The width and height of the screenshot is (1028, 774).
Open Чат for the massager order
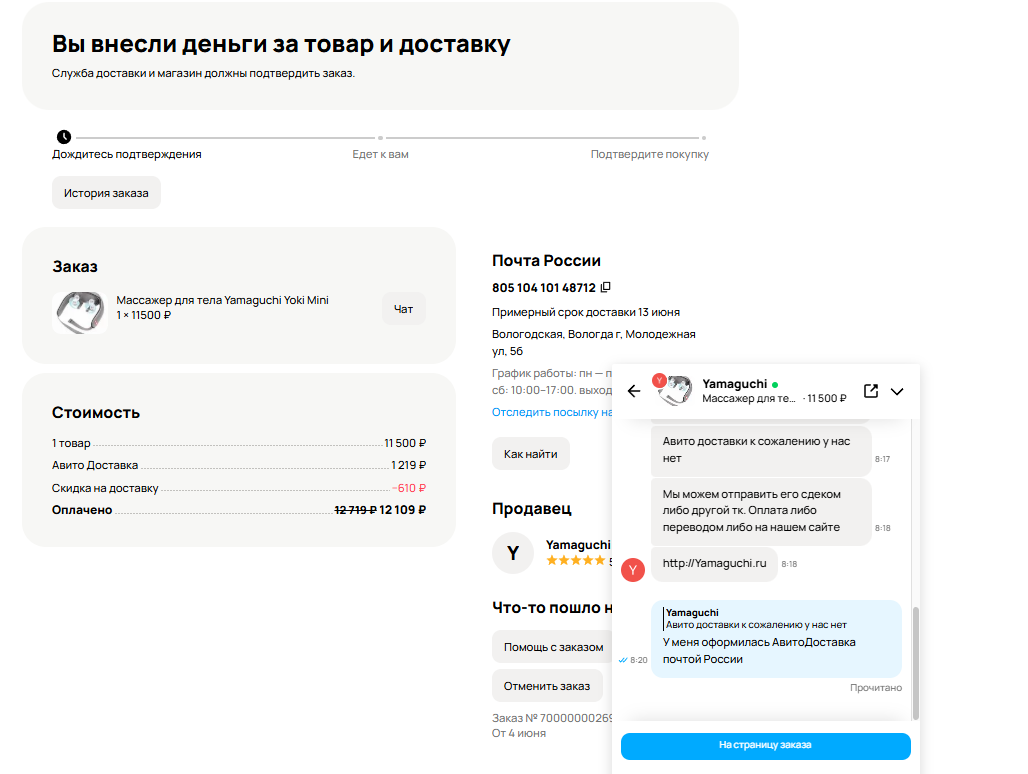click(x=403, y=309)
